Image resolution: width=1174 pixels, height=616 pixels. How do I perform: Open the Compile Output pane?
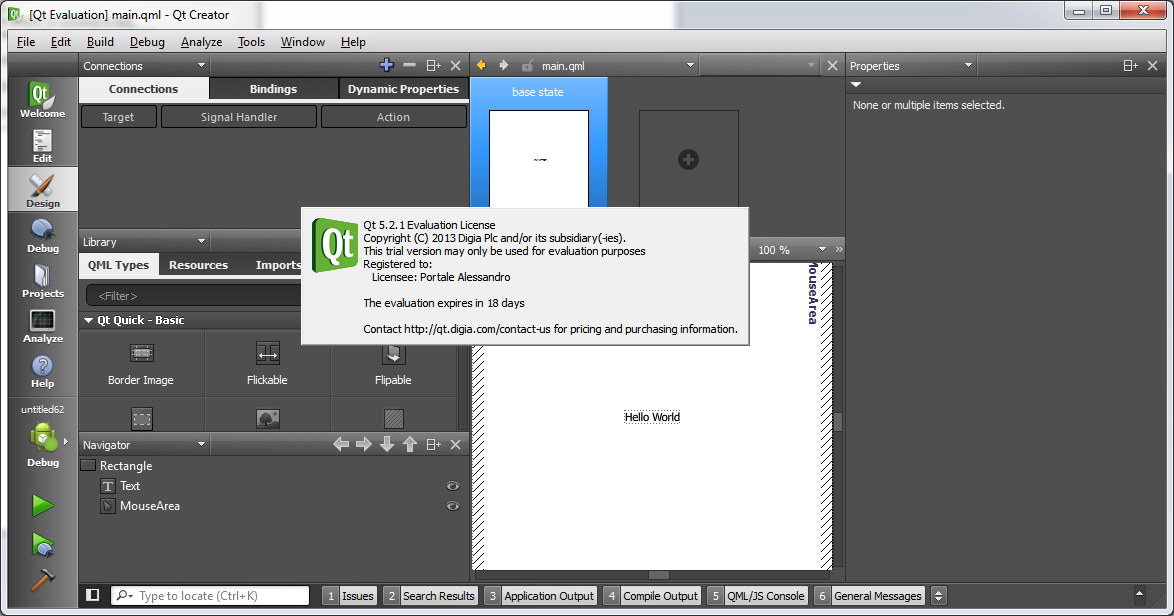[x=660, y=596]
